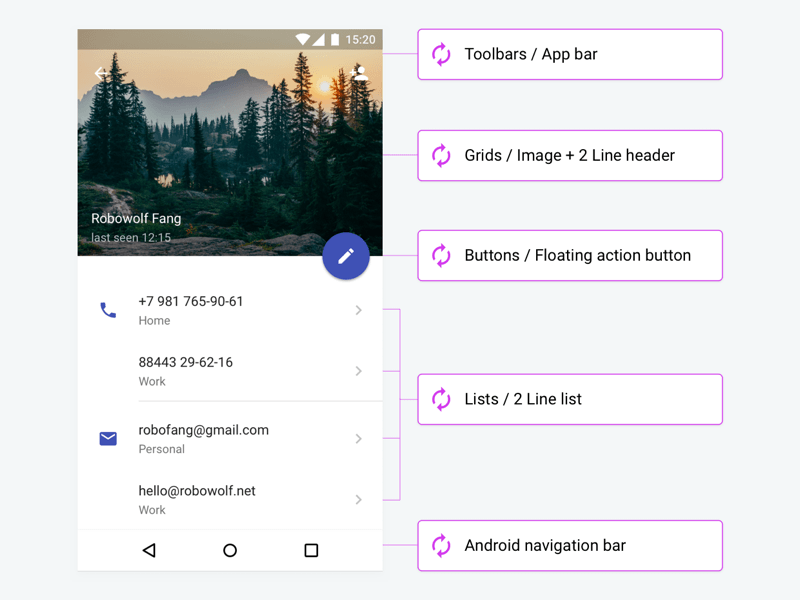Select the hello@robowolf.net address
Screen dimensions: 800x600
tap(197, 491)
